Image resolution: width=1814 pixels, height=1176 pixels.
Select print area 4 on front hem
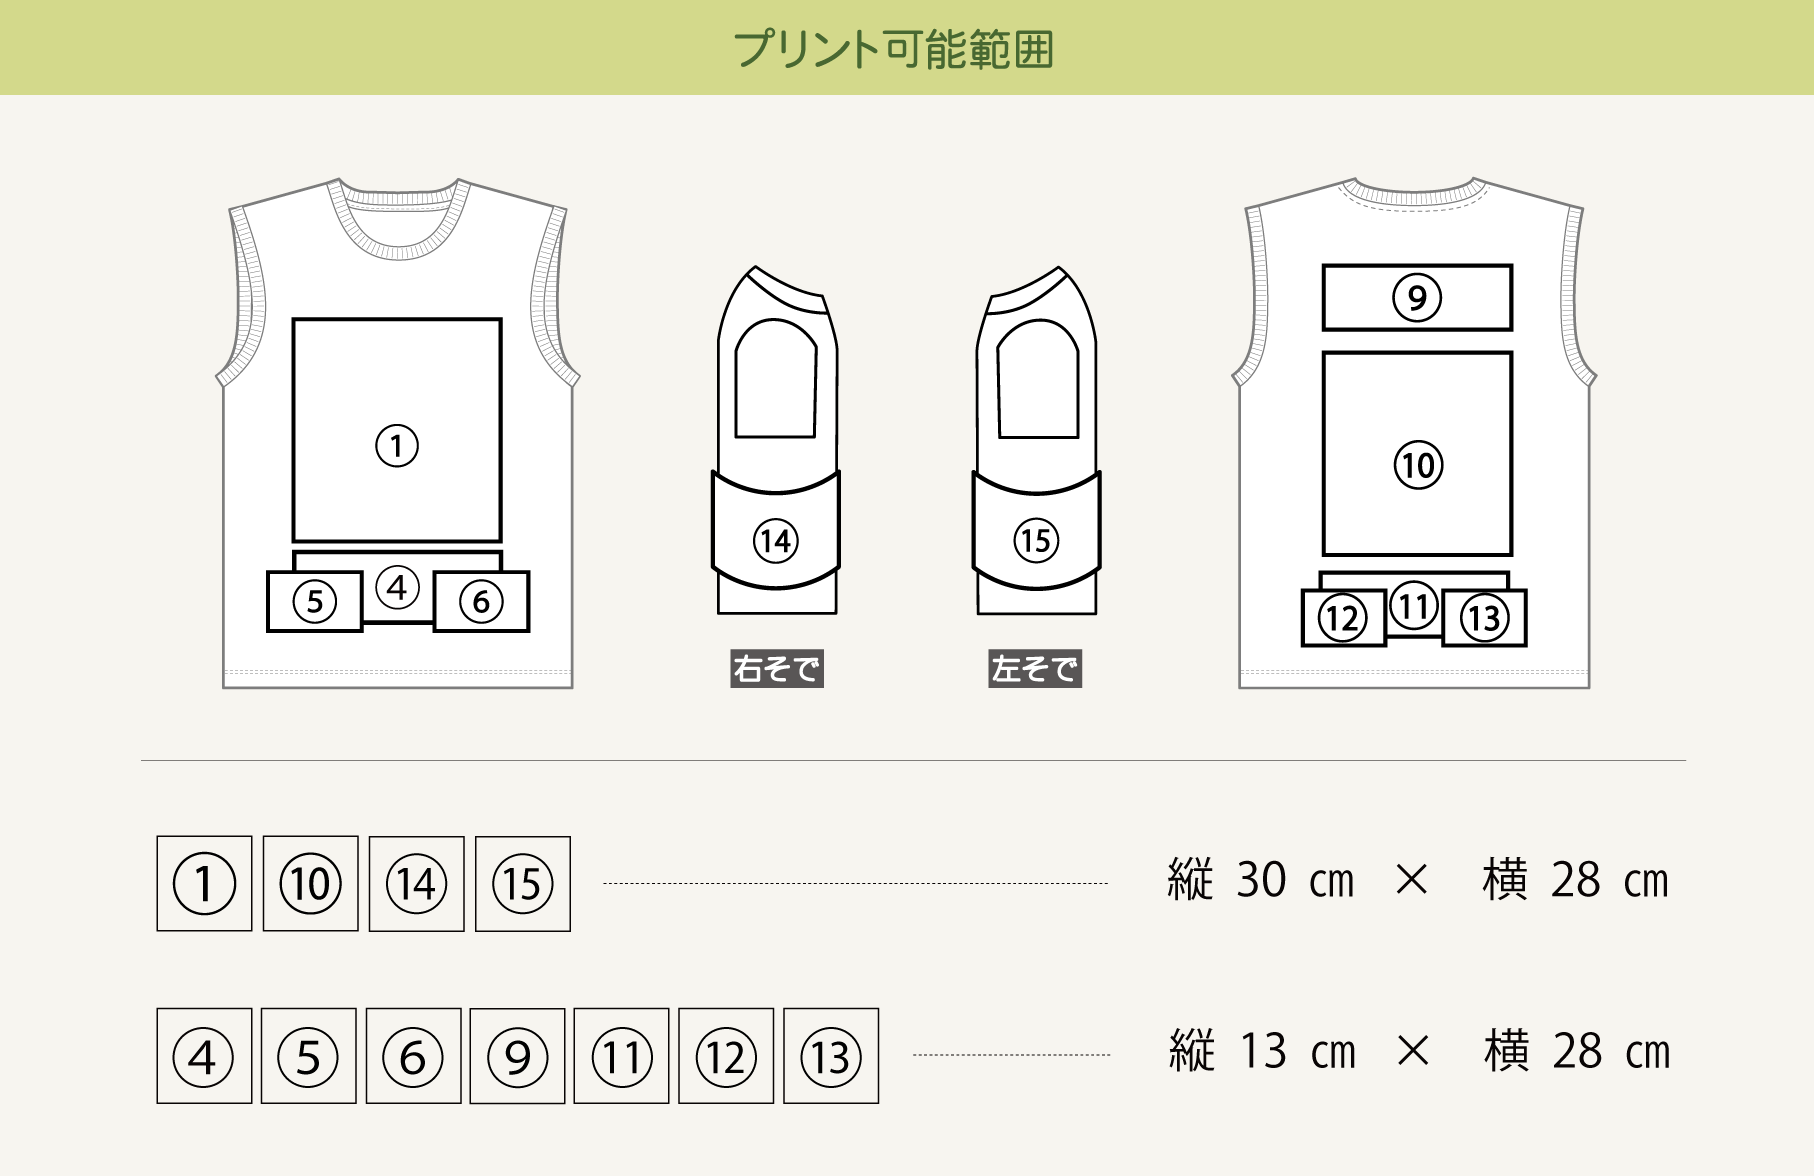pyautogui.click(x=397, y=587)
